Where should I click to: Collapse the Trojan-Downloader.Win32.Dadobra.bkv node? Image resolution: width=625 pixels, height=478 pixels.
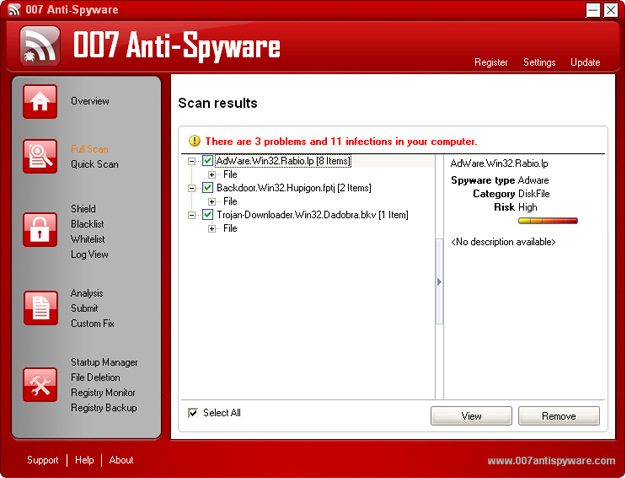pos(192,215)
